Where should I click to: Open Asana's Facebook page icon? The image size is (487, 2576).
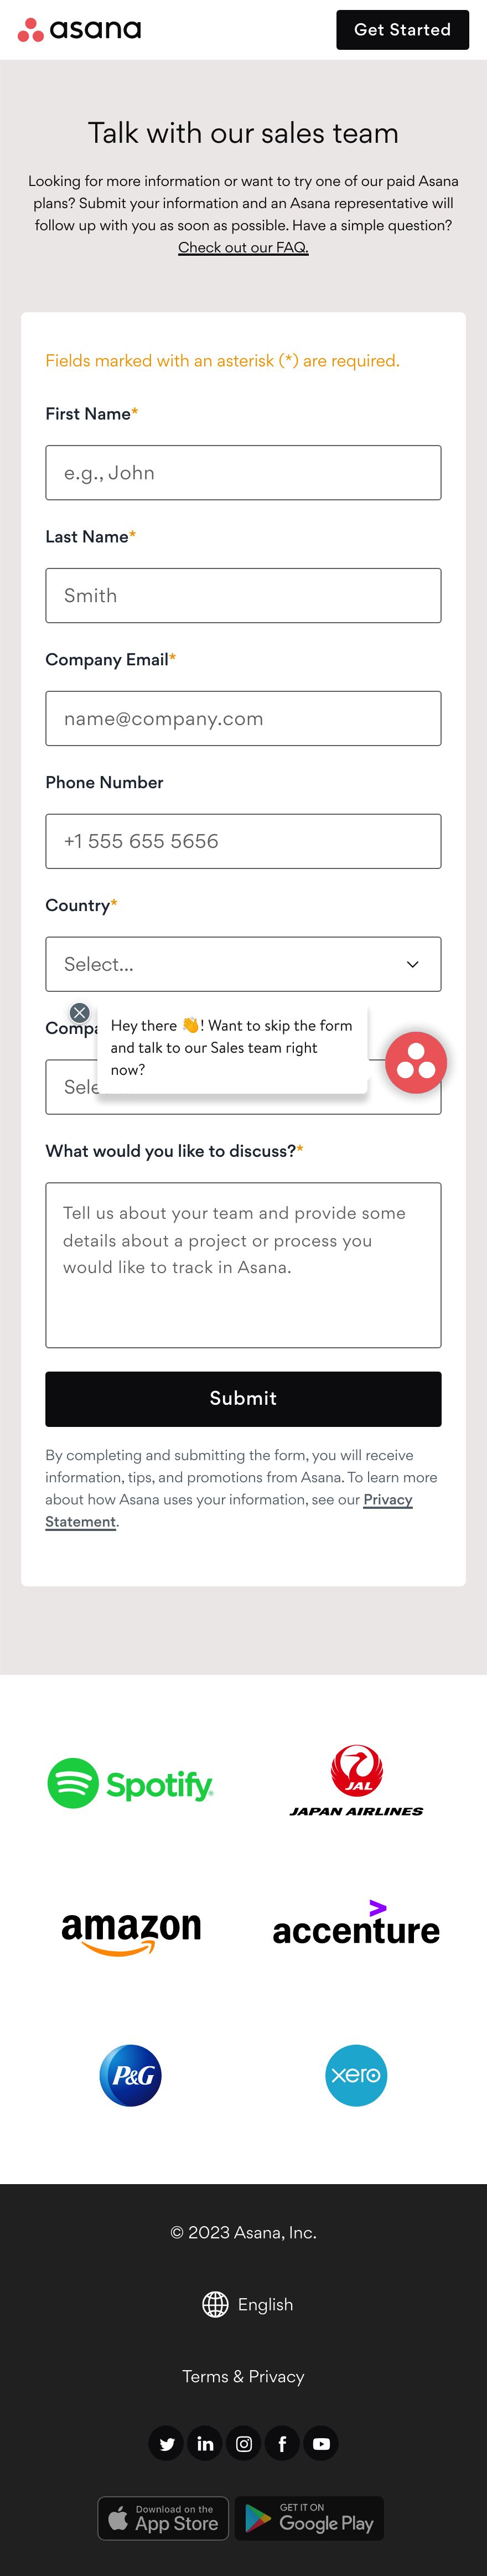(x=282, y=2443)
